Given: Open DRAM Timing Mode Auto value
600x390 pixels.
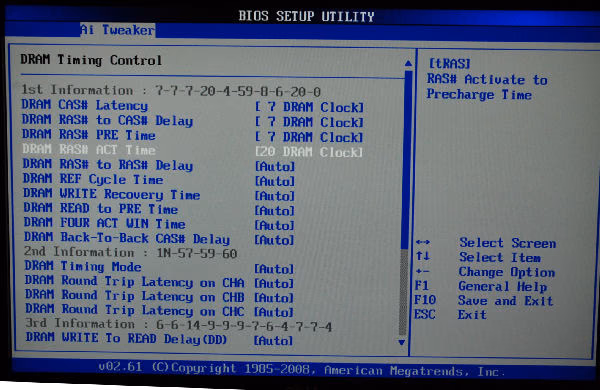Looking at the screenshot, I should coord(274,269).
